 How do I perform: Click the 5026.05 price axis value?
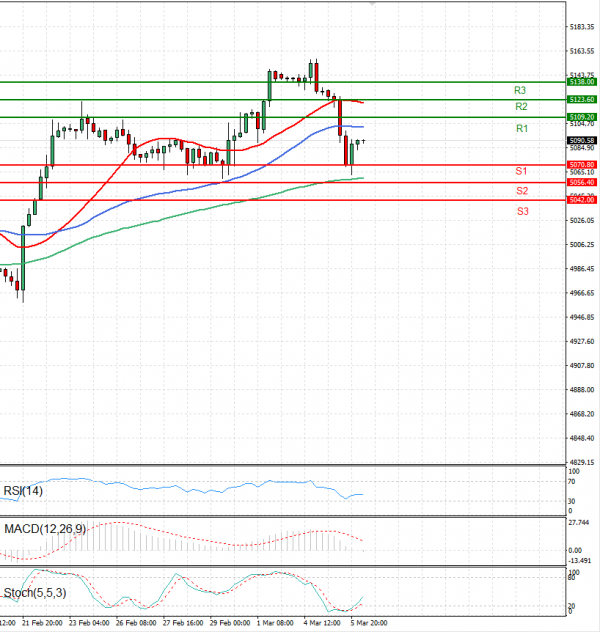click(582, 220)
